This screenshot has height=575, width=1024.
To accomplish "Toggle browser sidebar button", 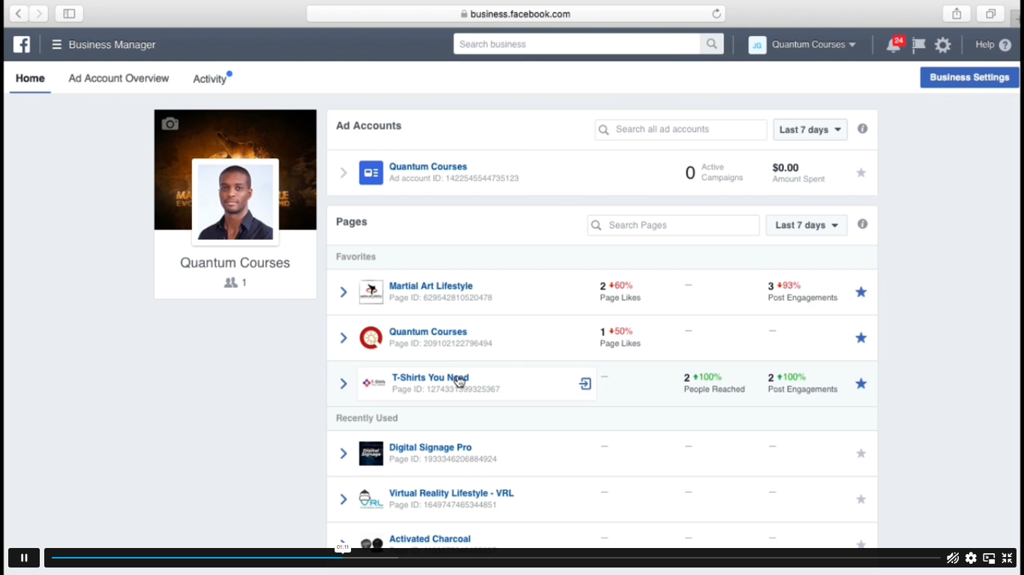I will point(69,13).
